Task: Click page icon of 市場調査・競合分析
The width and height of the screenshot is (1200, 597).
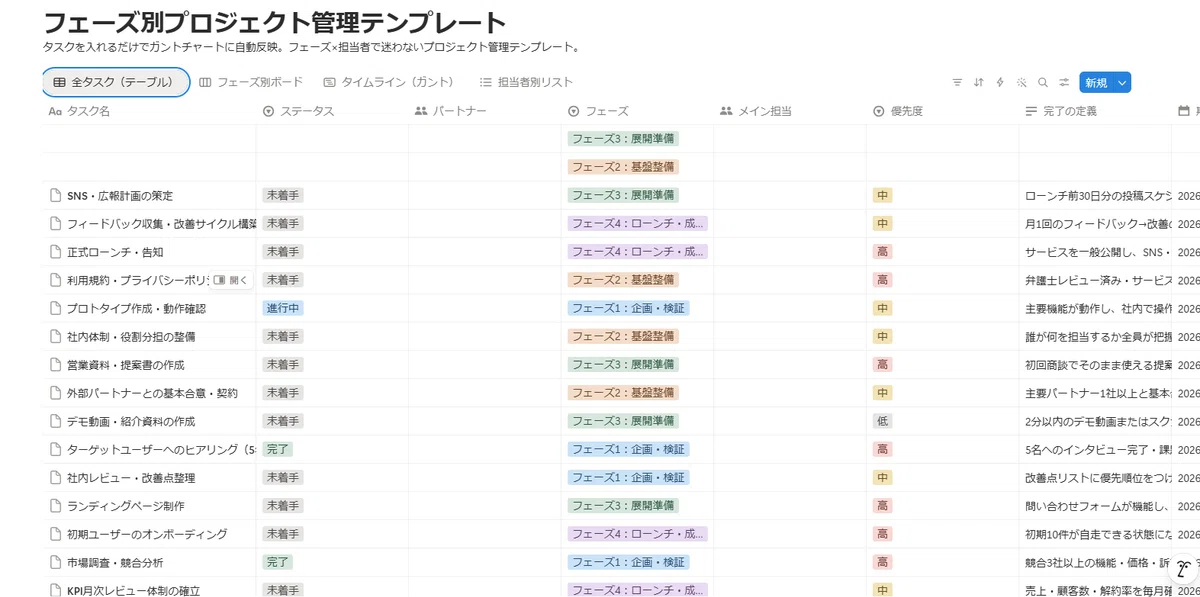Action: pyautogui.click(x=56, y=562)
